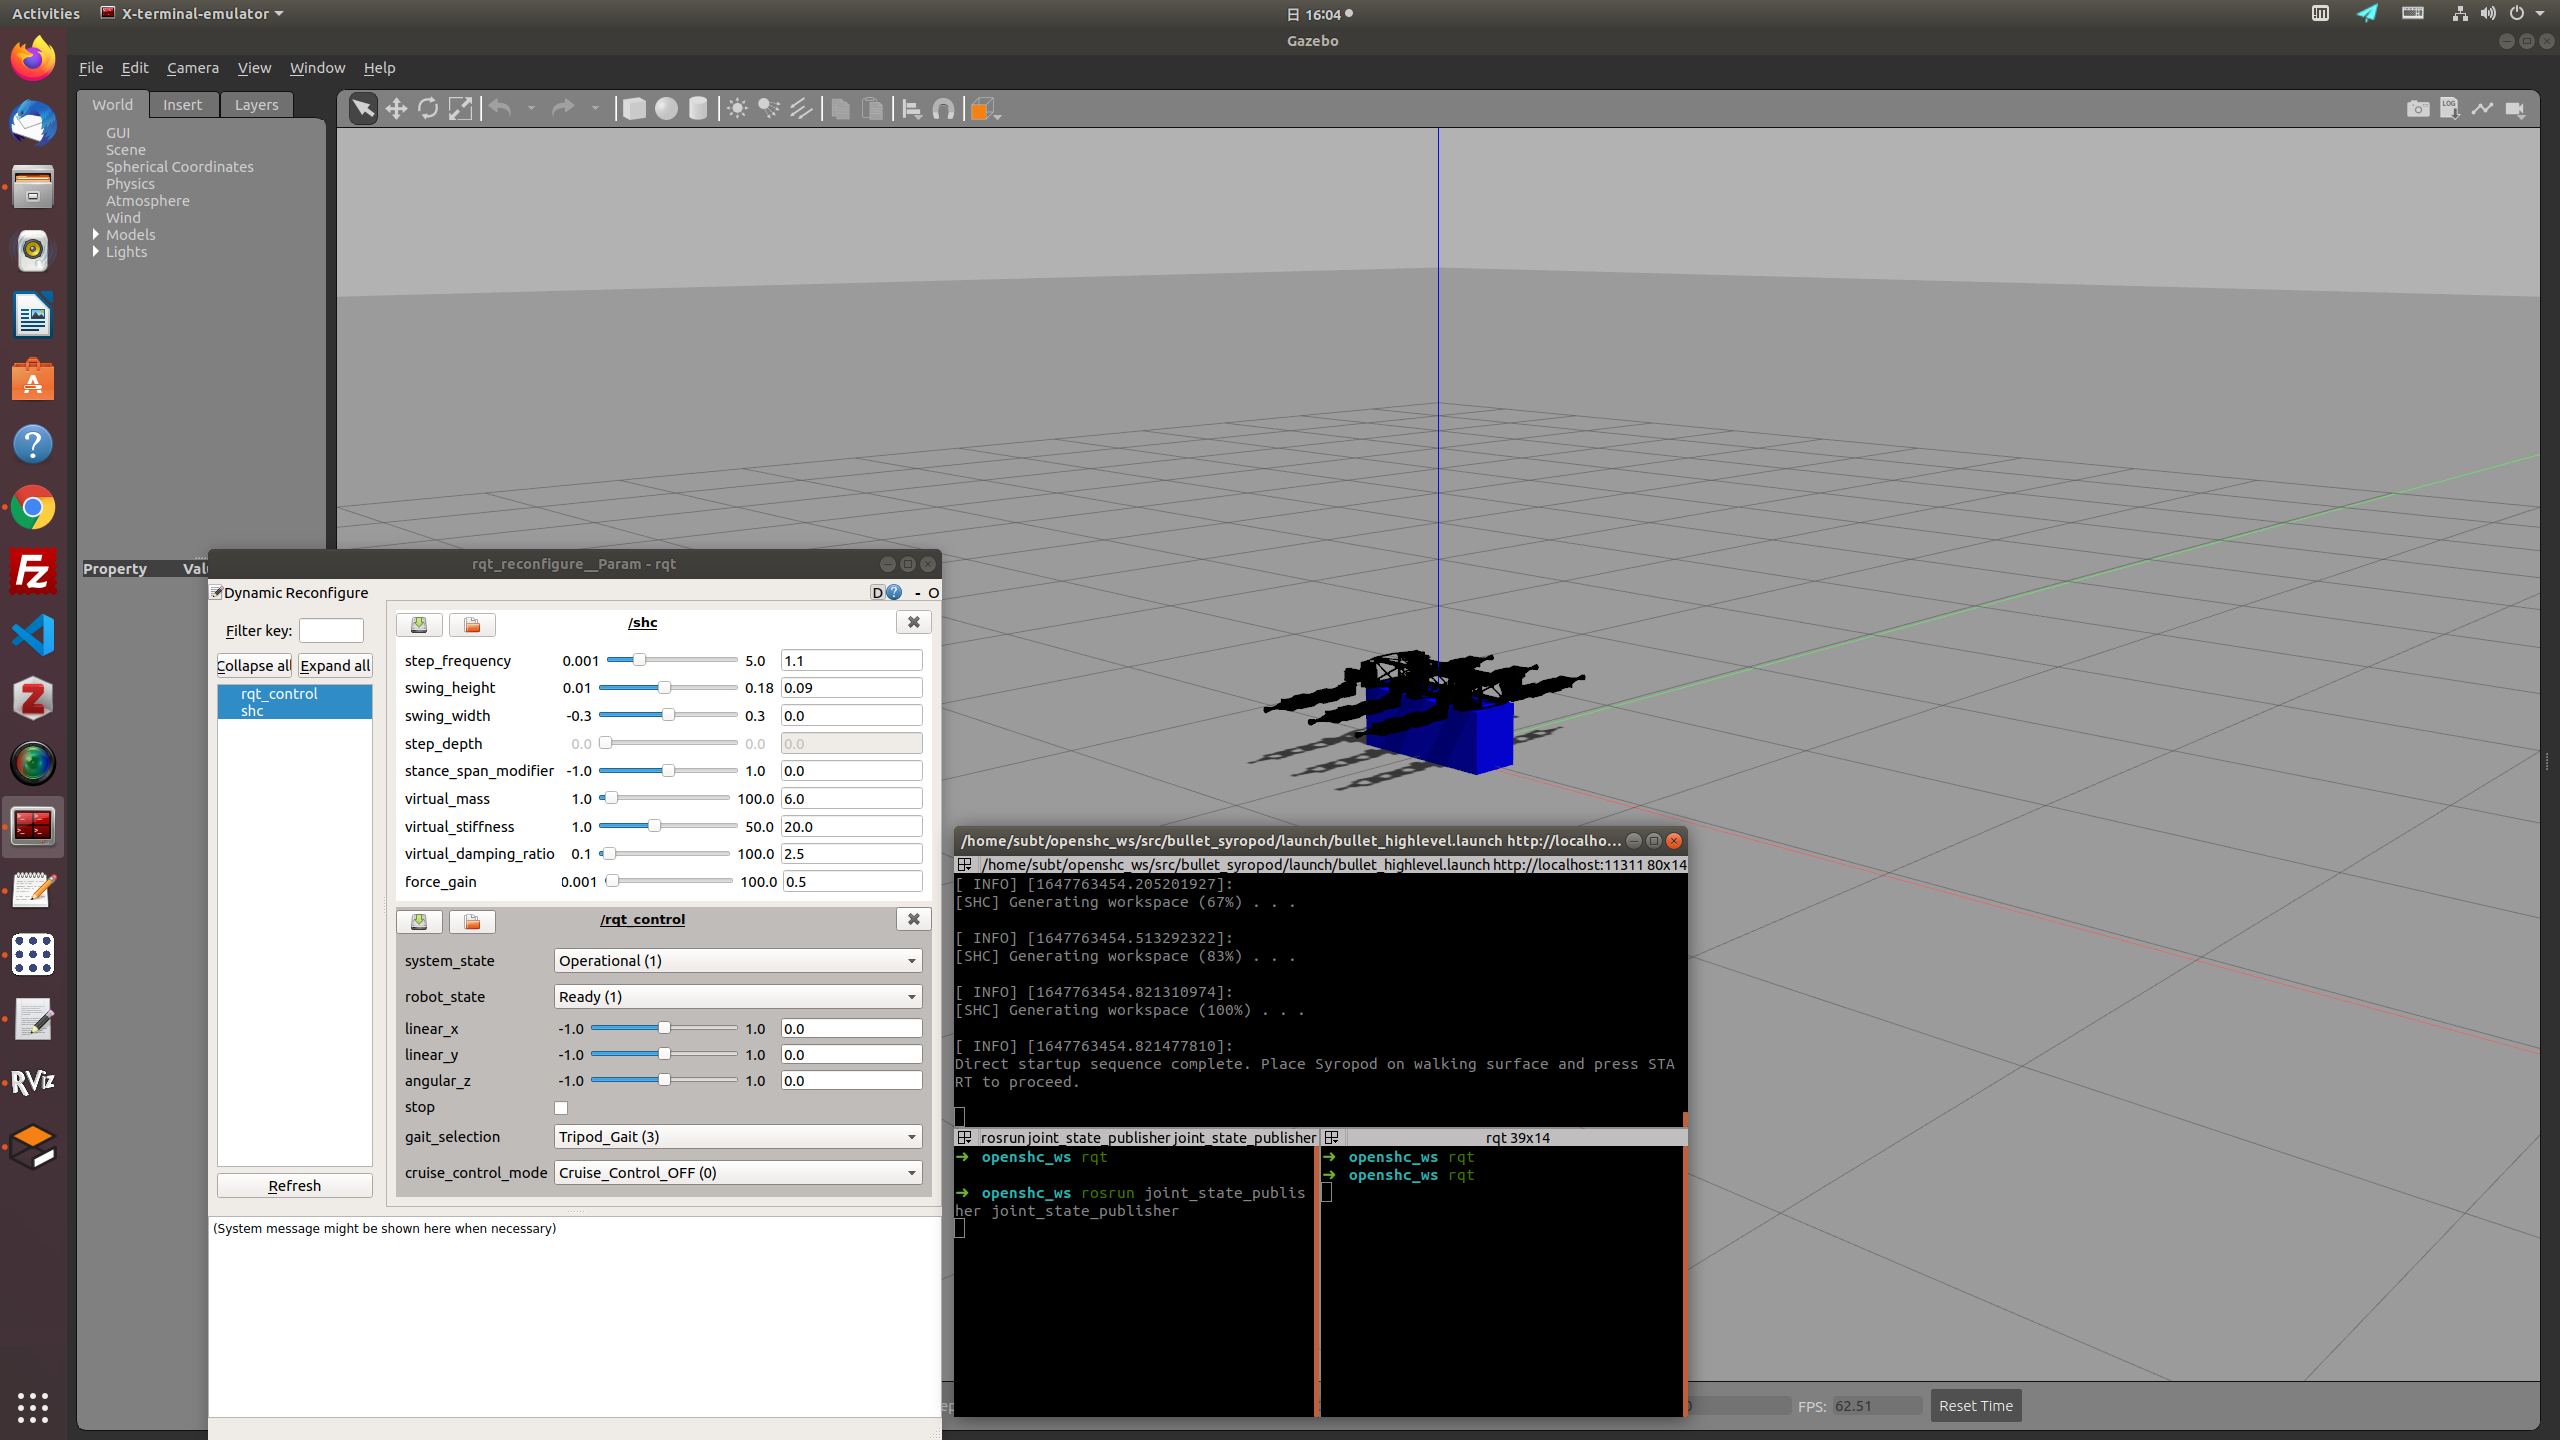The width and height of the screenshot is (2560, 1440).
Task: Click the Reset Time button
Action: [1975, 1405]
